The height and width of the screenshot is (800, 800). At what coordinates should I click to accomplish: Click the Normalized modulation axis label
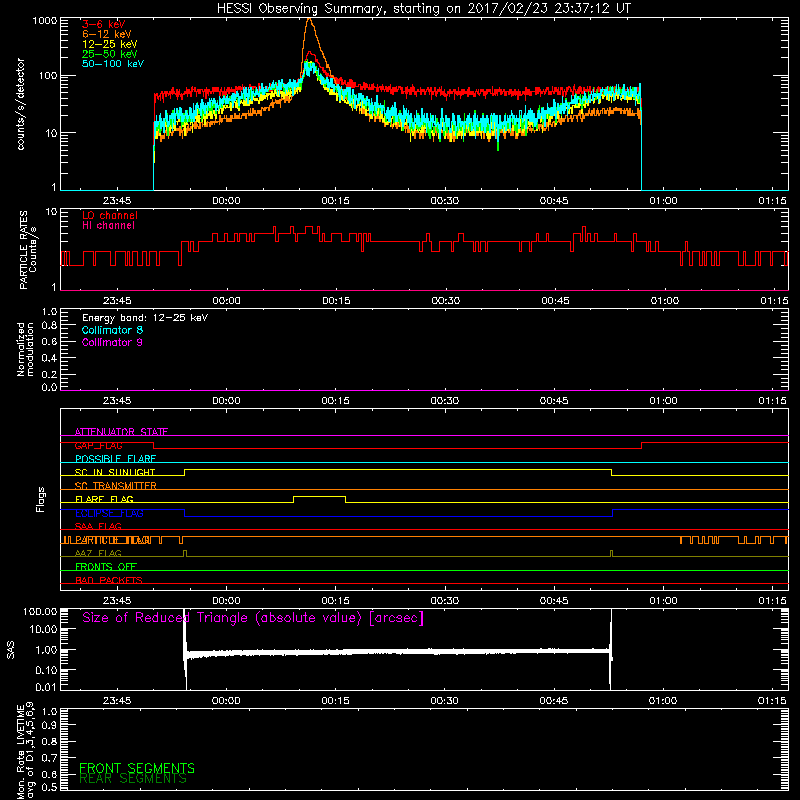tap(25, 349)
